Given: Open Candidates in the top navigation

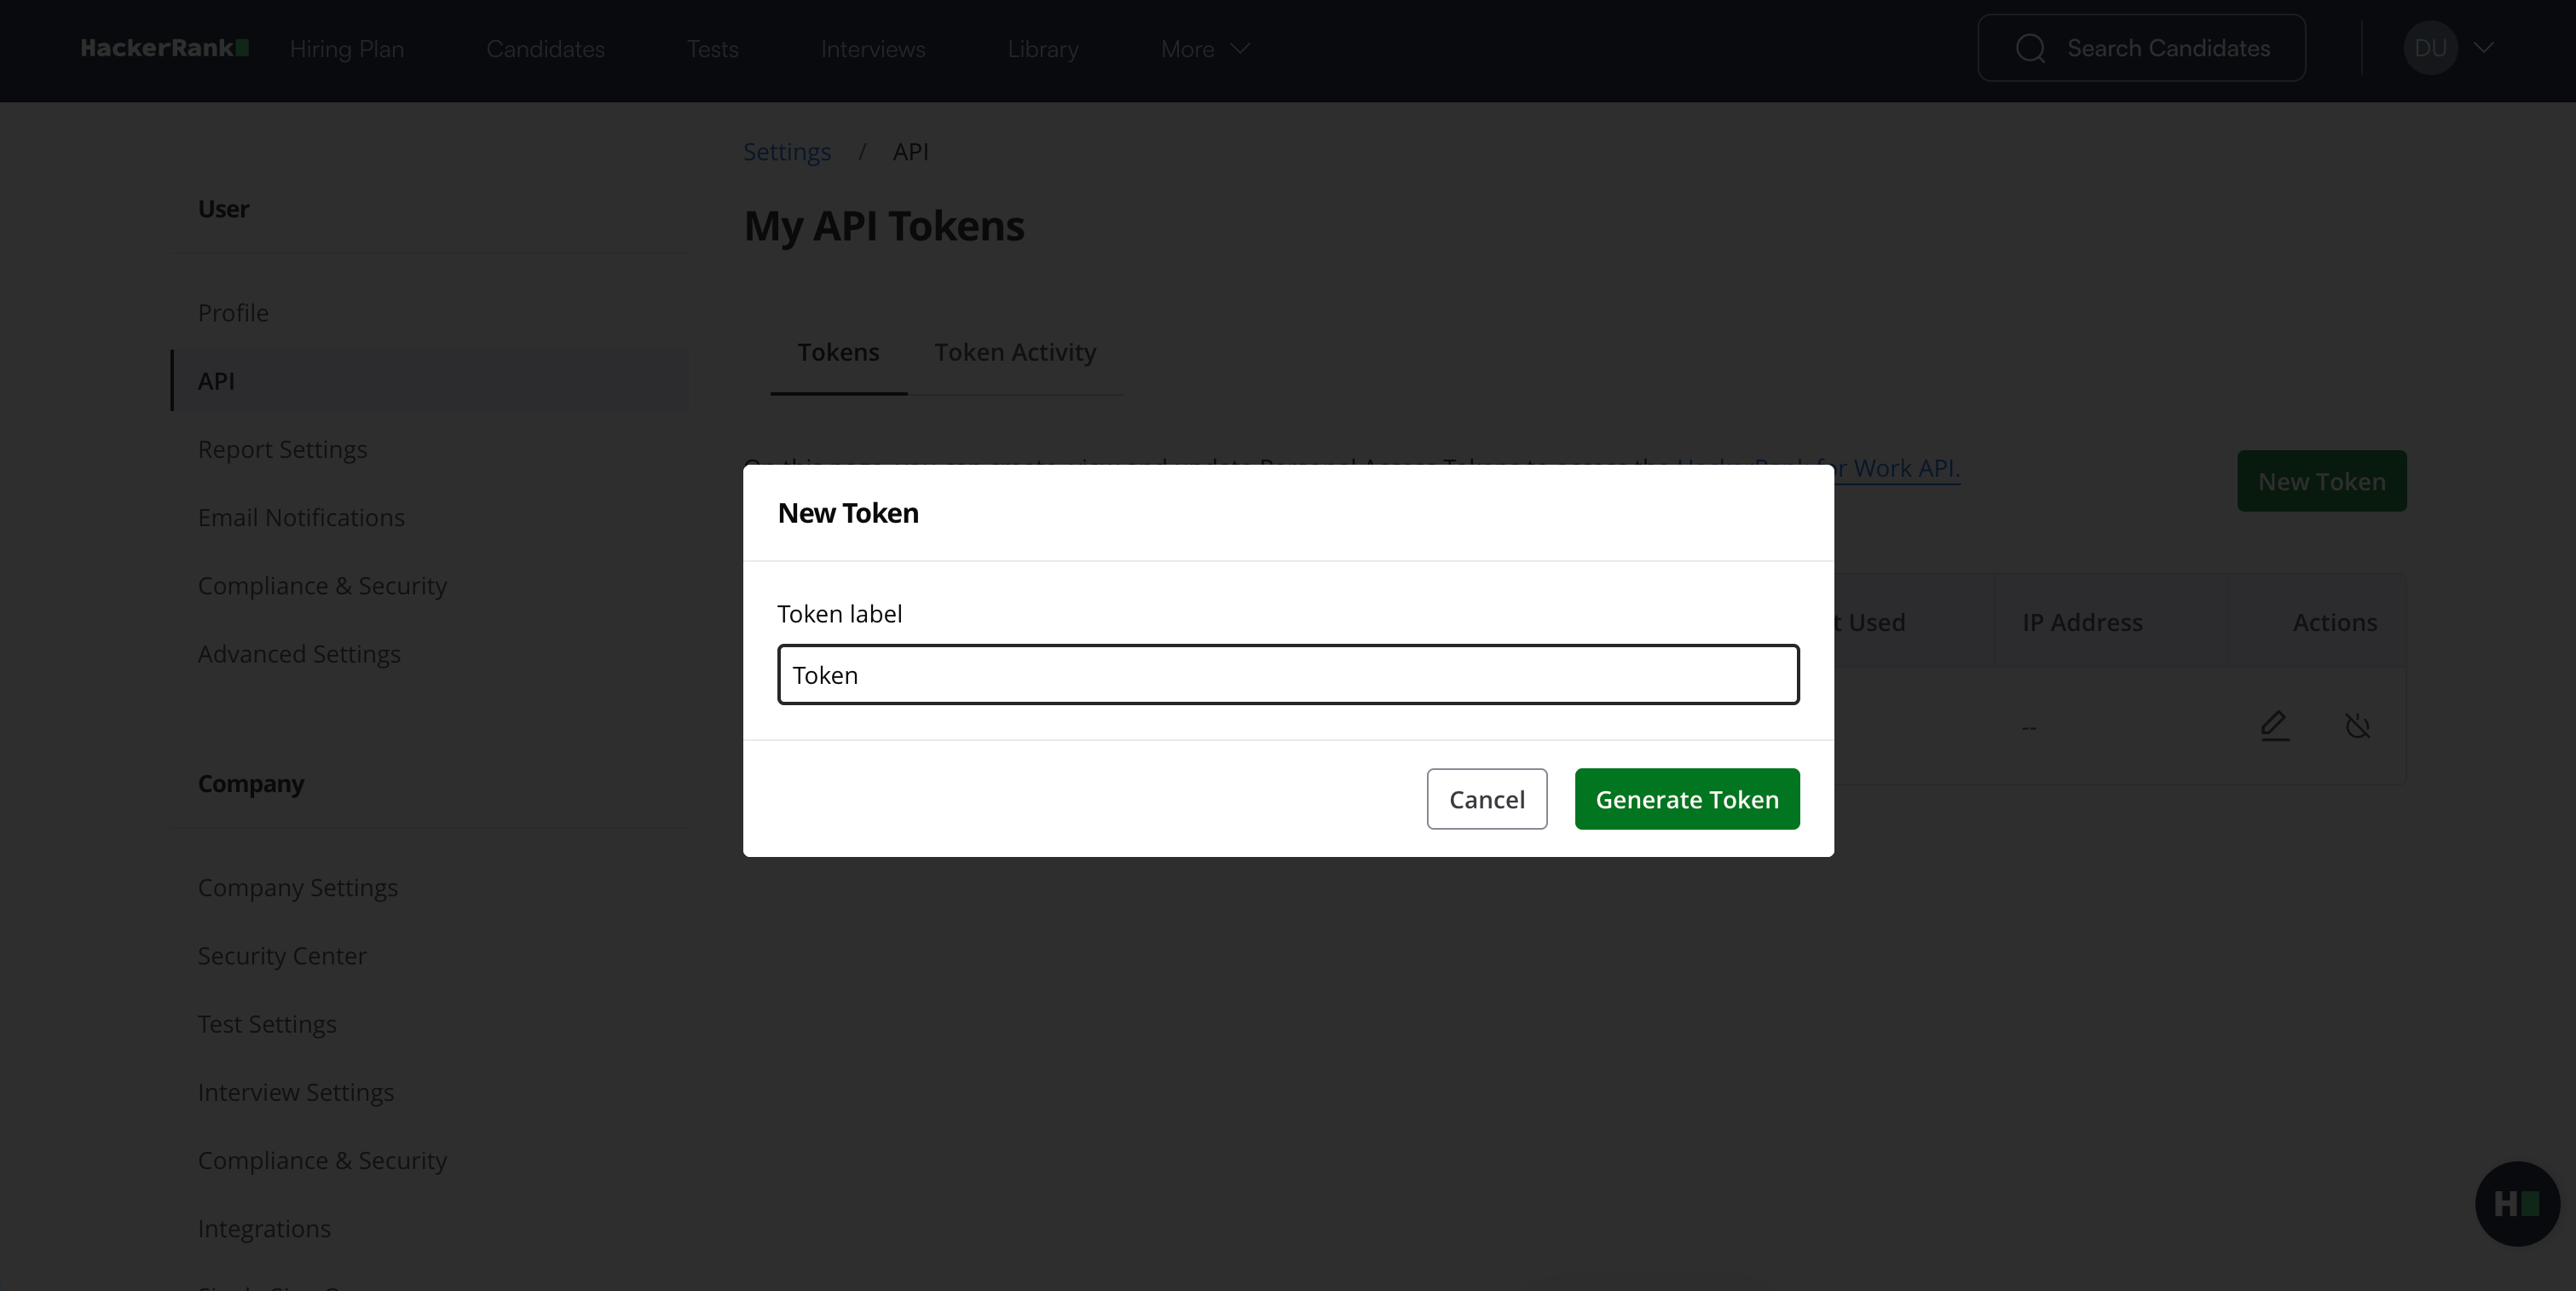Looking at the screenshot, I should 545,49.
